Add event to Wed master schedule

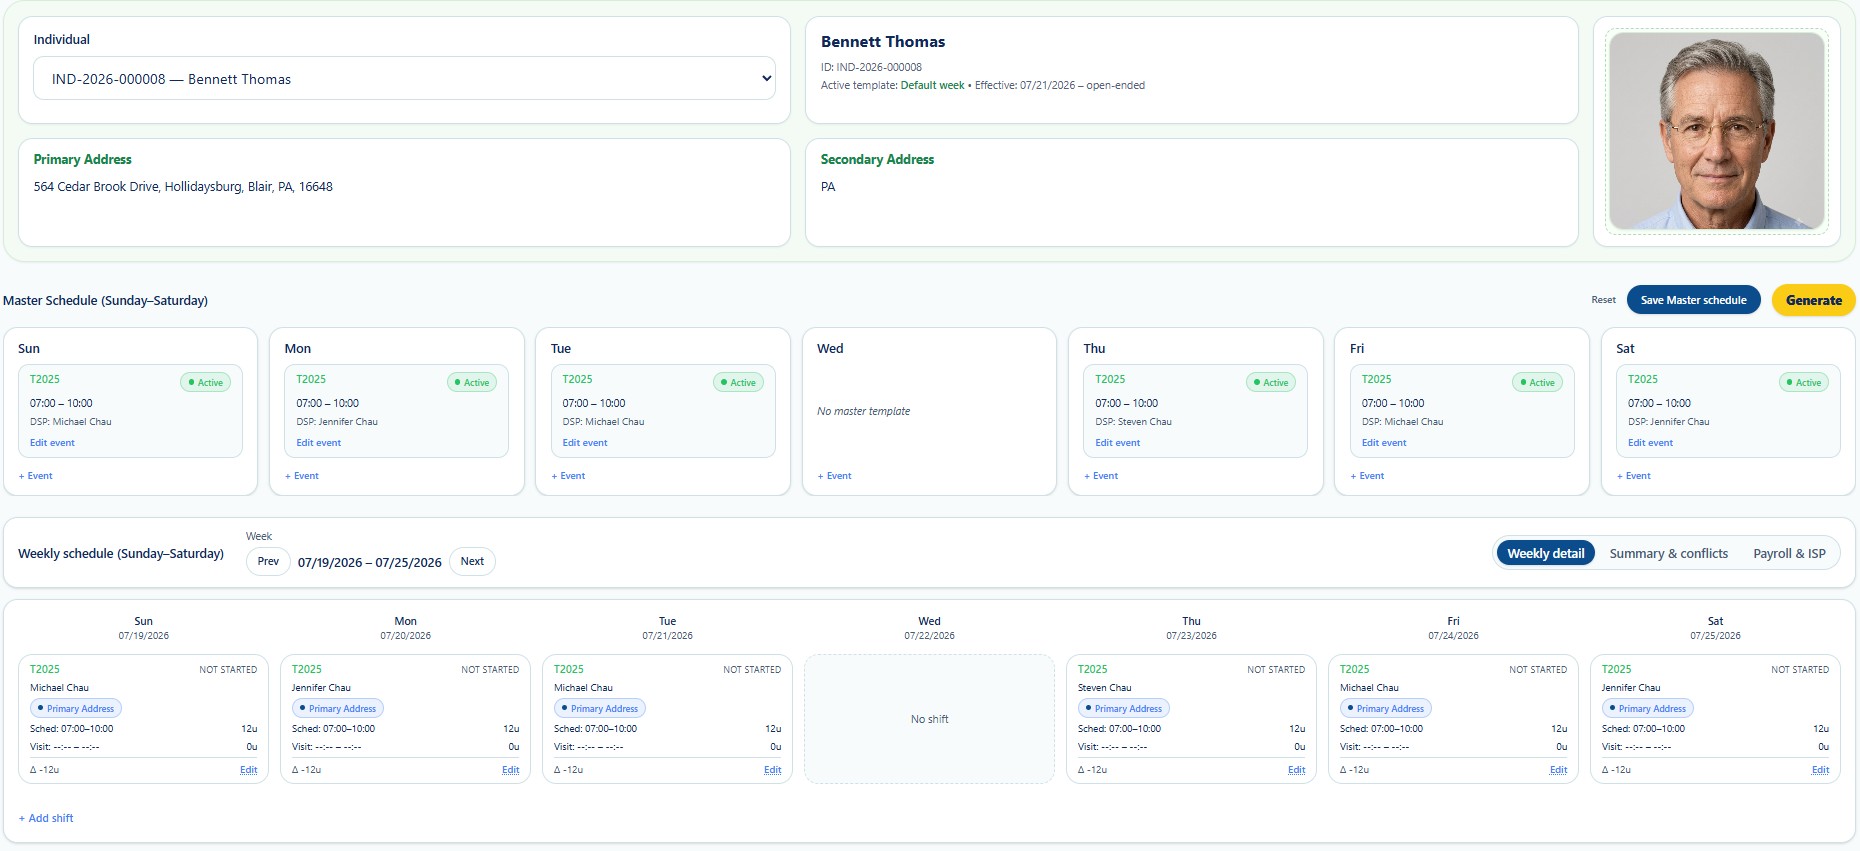click(834, 476)
